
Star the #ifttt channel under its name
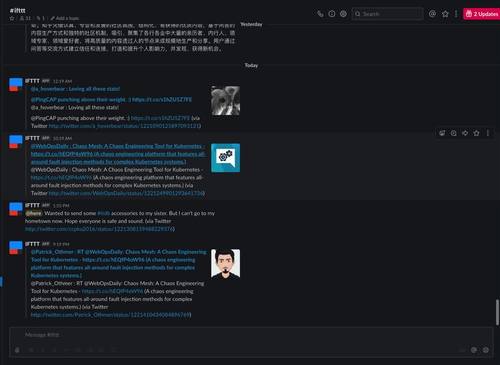12,18
